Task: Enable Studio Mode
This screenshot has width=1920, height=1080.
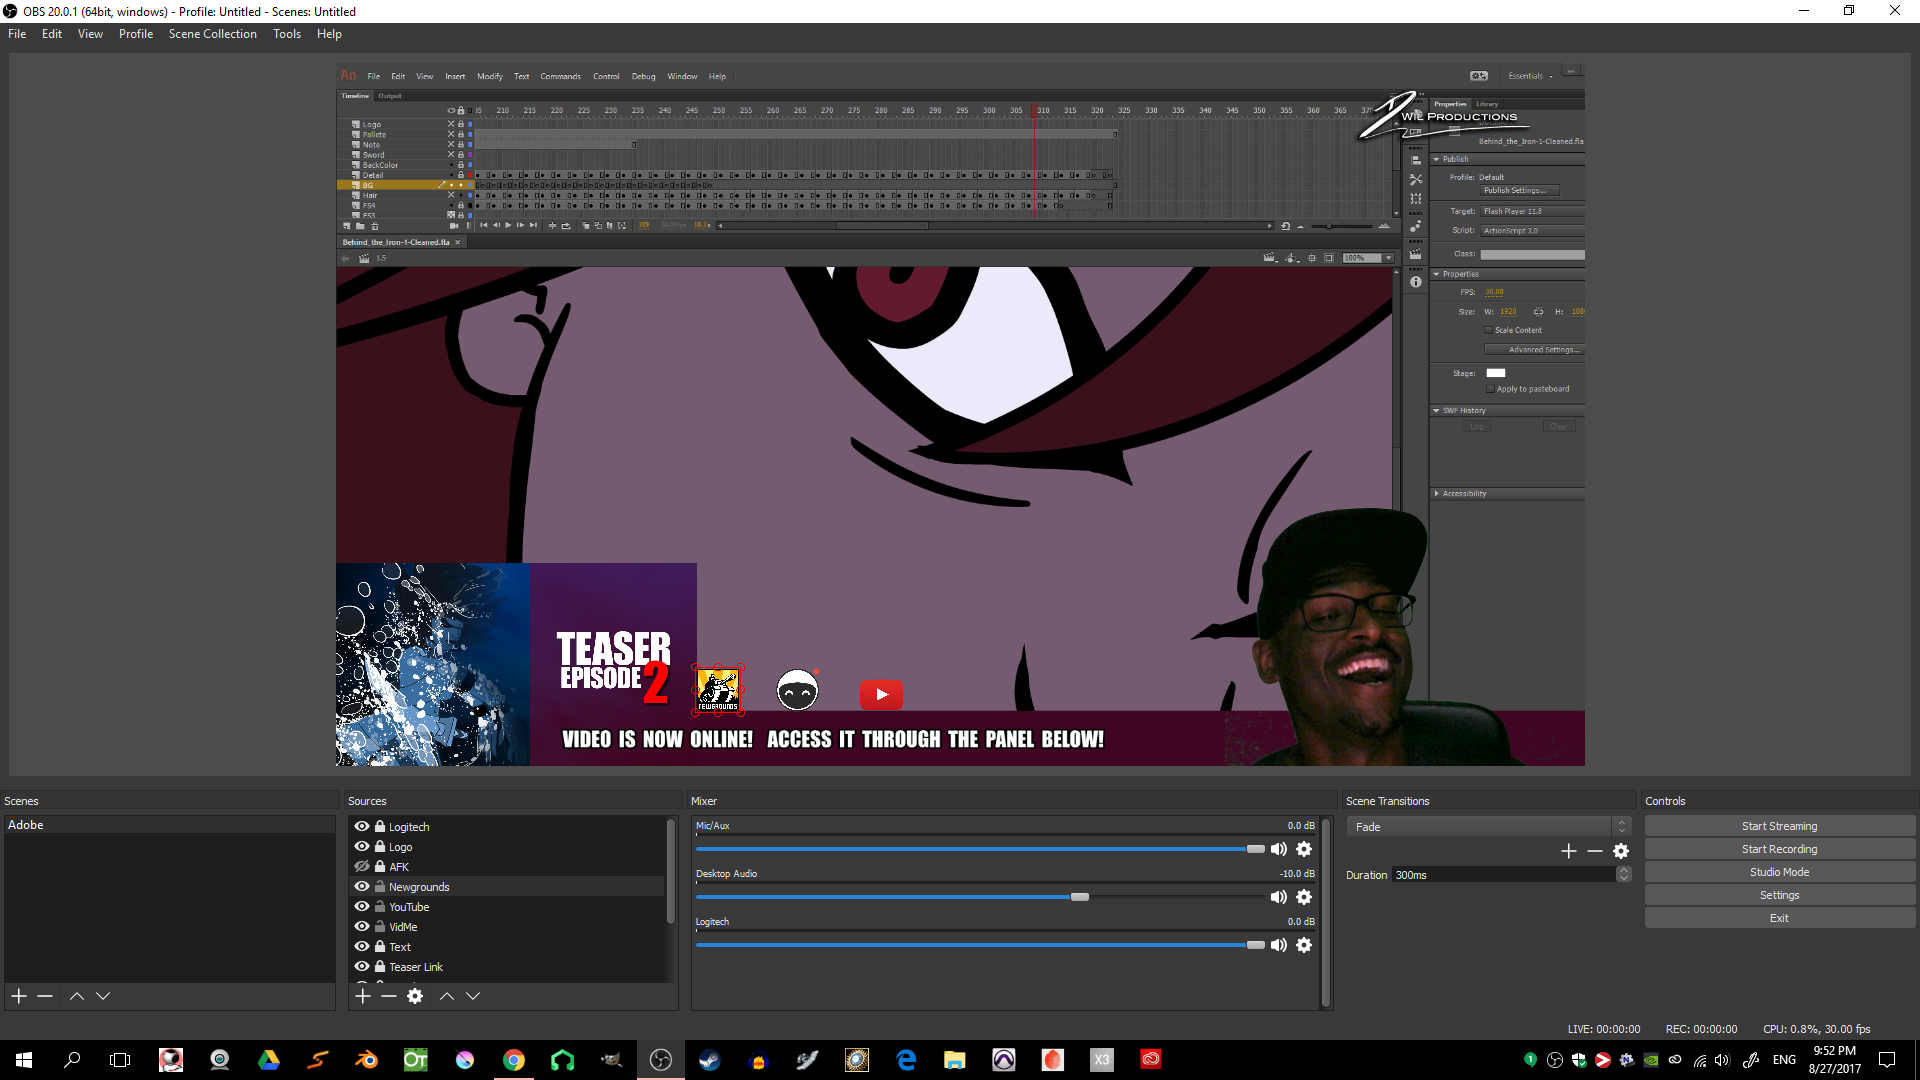Action: click(1780, 872)
